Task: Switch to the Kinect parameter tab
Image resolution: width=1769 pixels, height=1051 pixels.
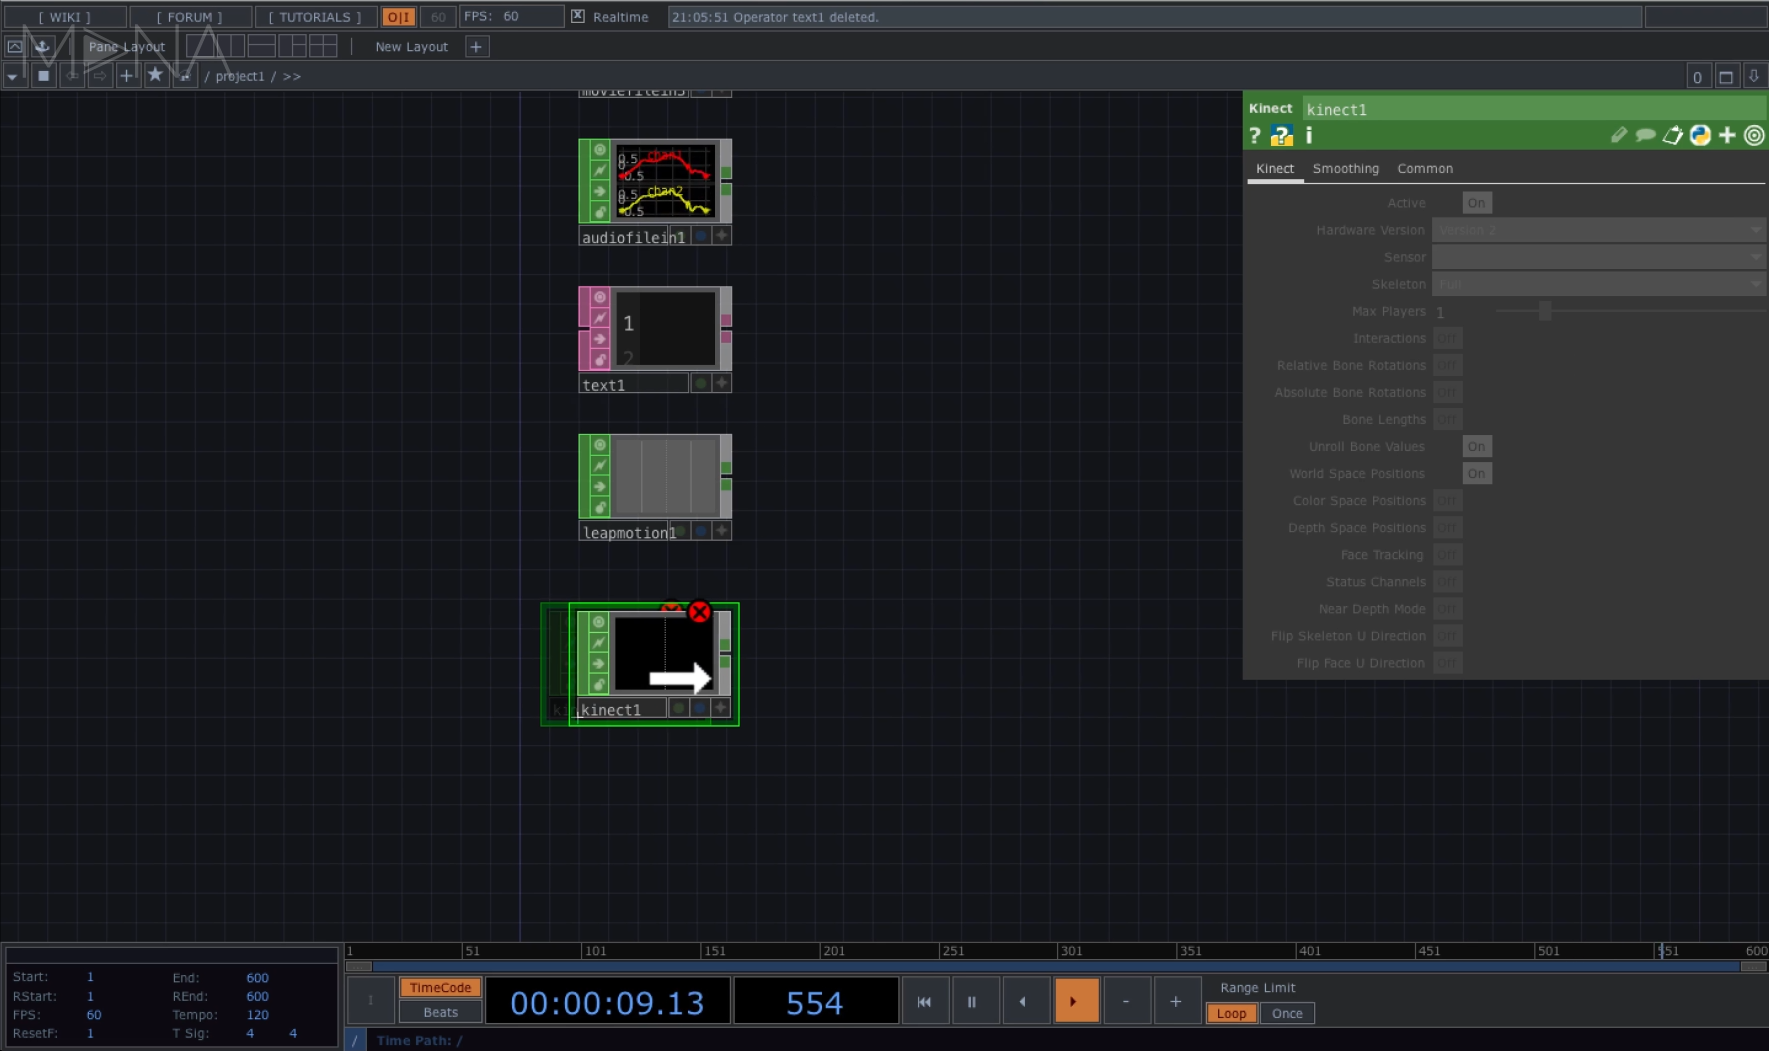Action: coord(1275,169)
